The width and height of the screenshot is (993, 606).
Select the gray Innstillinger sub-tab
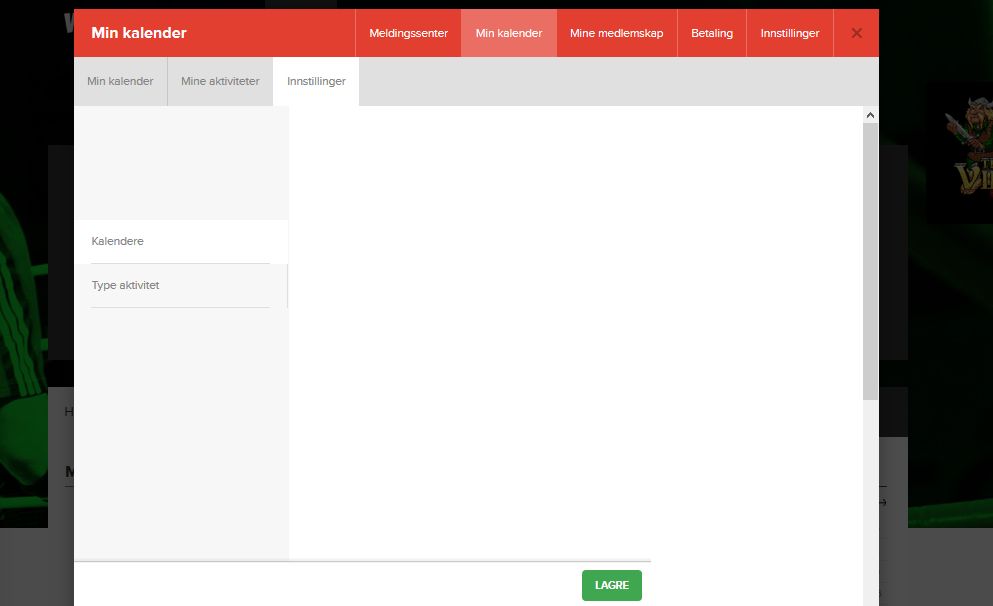pos(316,81)
